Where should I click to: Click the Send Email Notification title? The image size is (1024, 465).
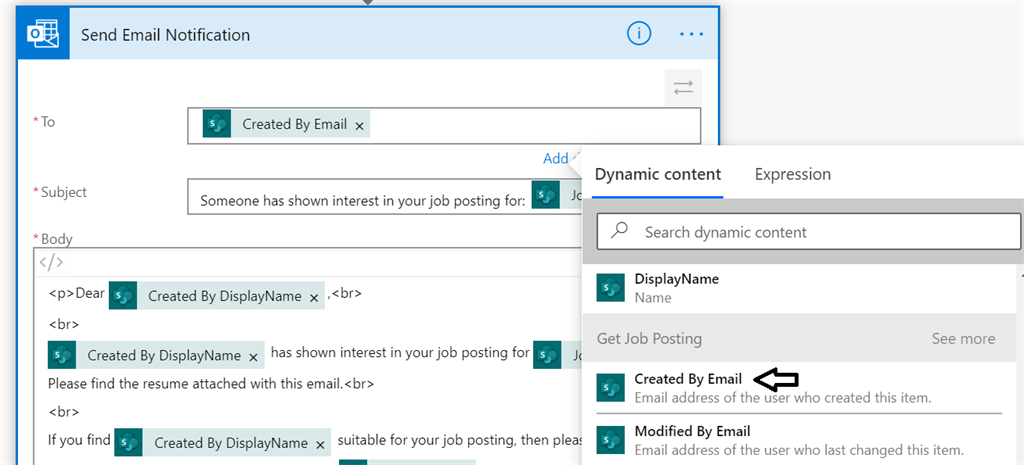tap(165, 35)
